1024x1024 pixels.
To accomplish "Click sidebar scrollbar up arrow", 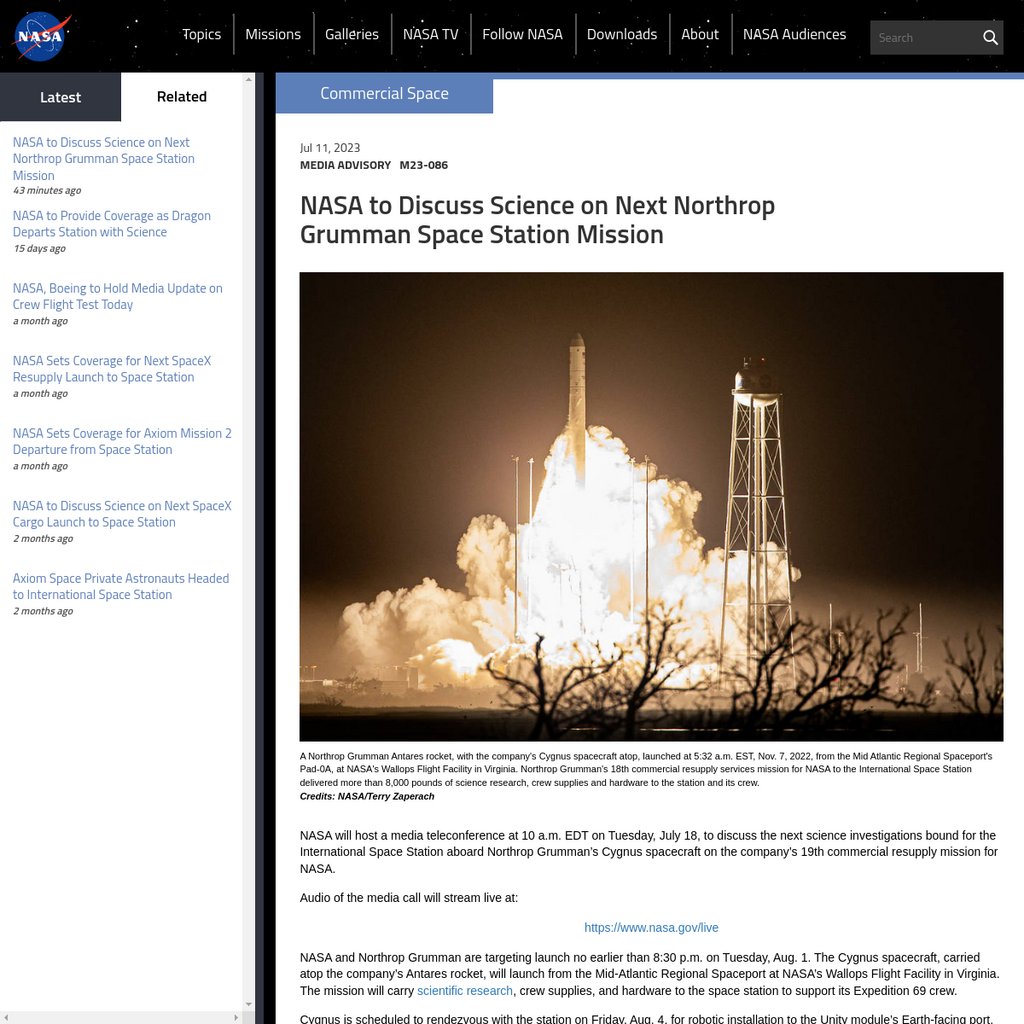I will click(x=249, y=80).
